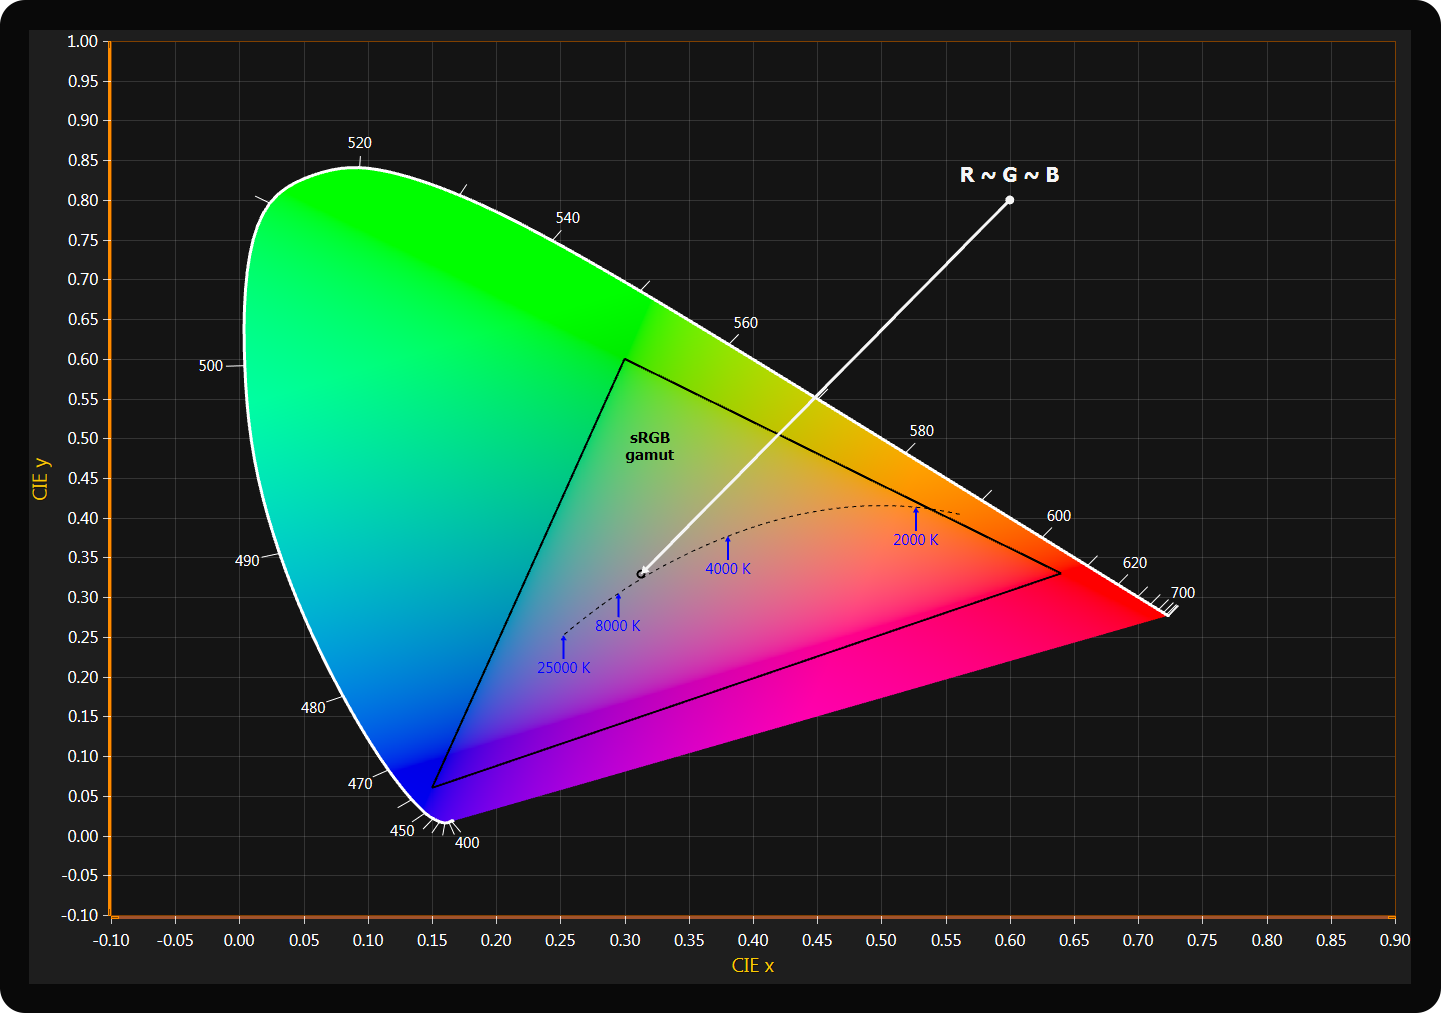Select the white dot under R ~ G ~ B
The height and width of the screenshot is (1013, 1441).
coord(1009,200)
